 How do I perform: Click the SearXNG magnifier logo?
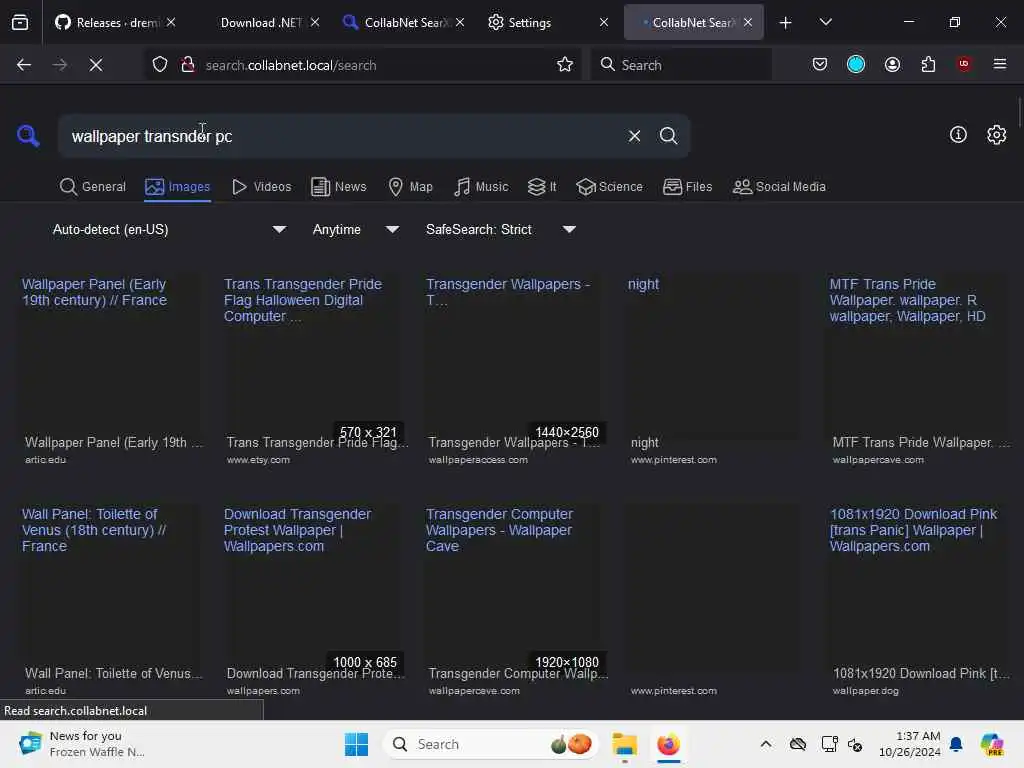pos(28,136)
